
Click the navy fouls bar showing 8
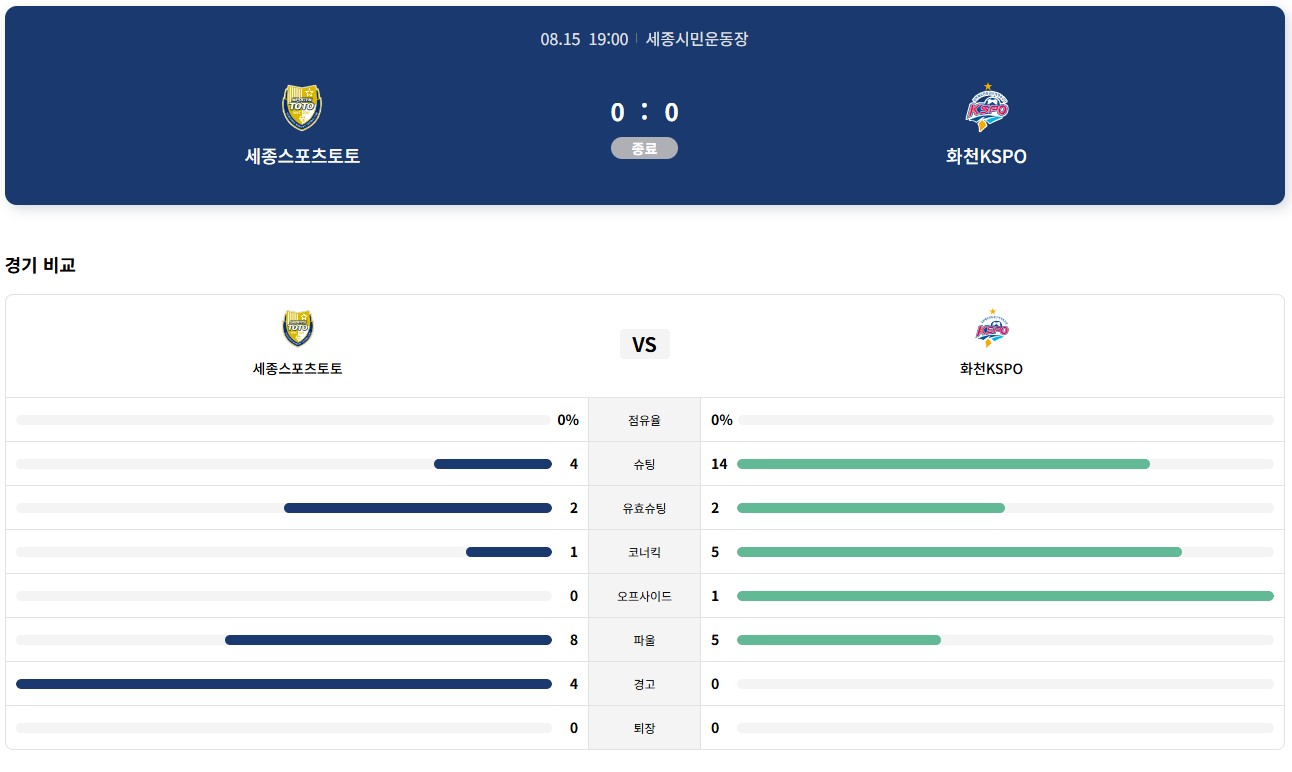point(388,640)
